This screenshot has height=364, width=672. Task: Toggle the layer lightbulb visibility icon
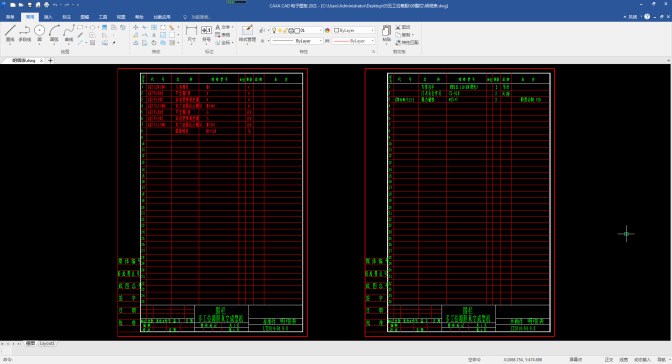(274, 30)
